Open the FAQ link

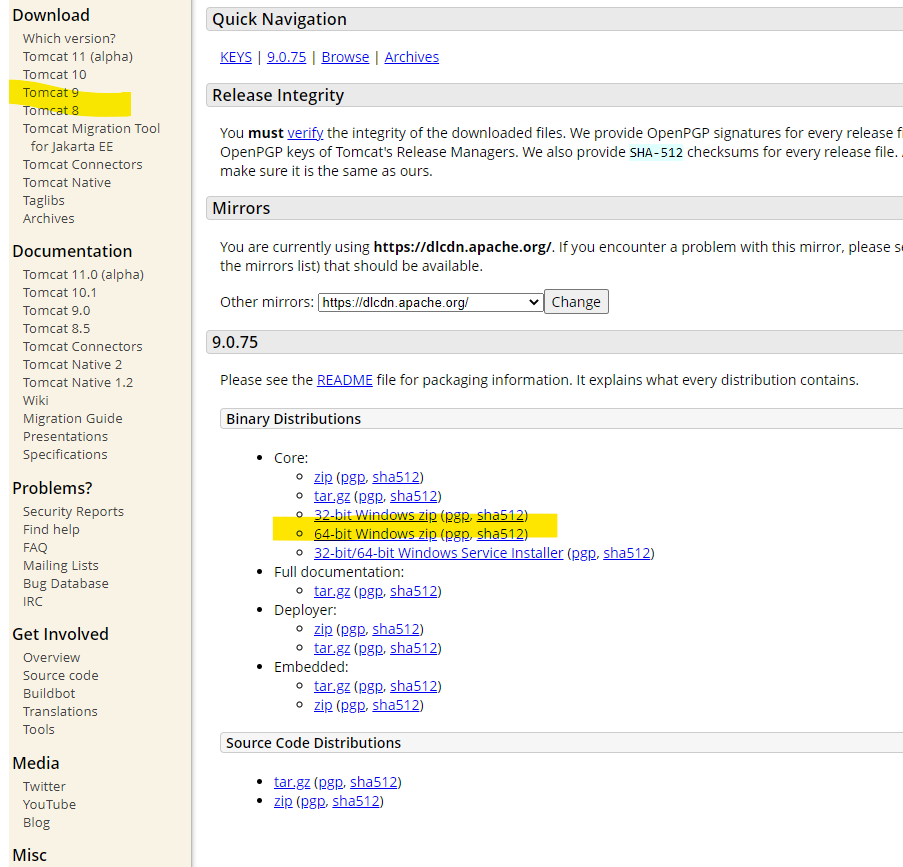coord(35,547)
